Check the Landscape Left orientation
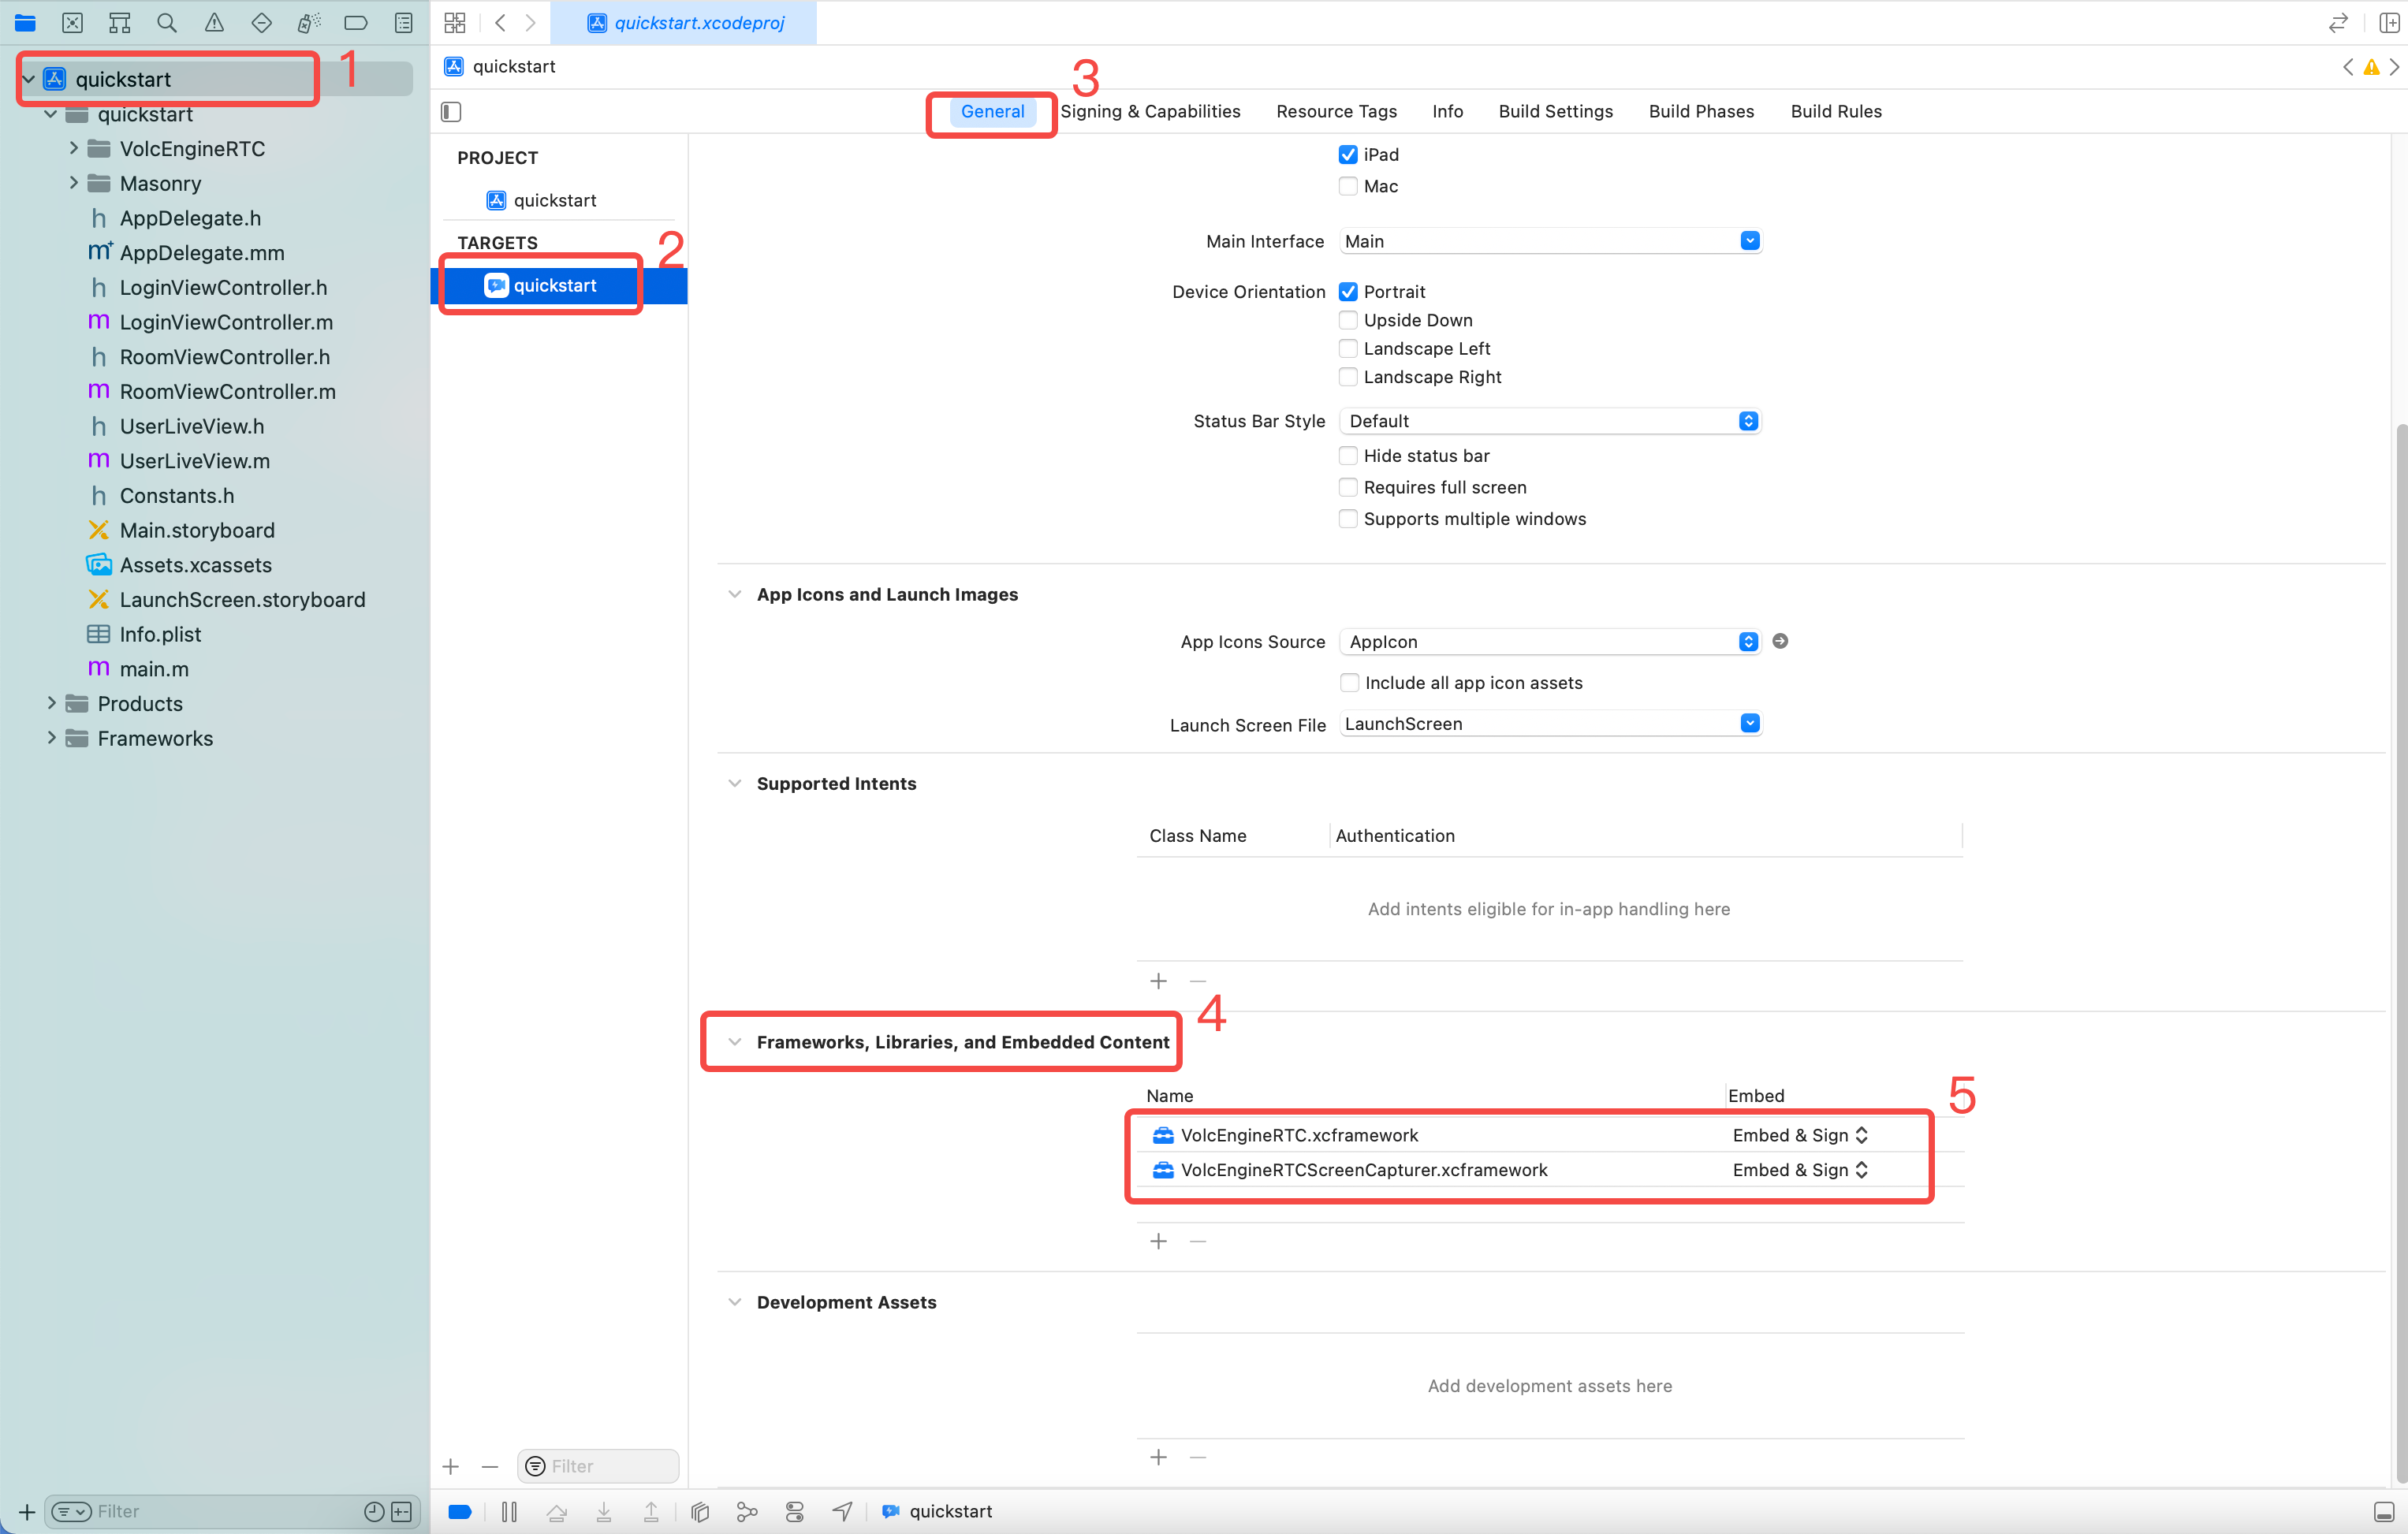This screenshot has width=2408, height=1534. pos(1347,348)
